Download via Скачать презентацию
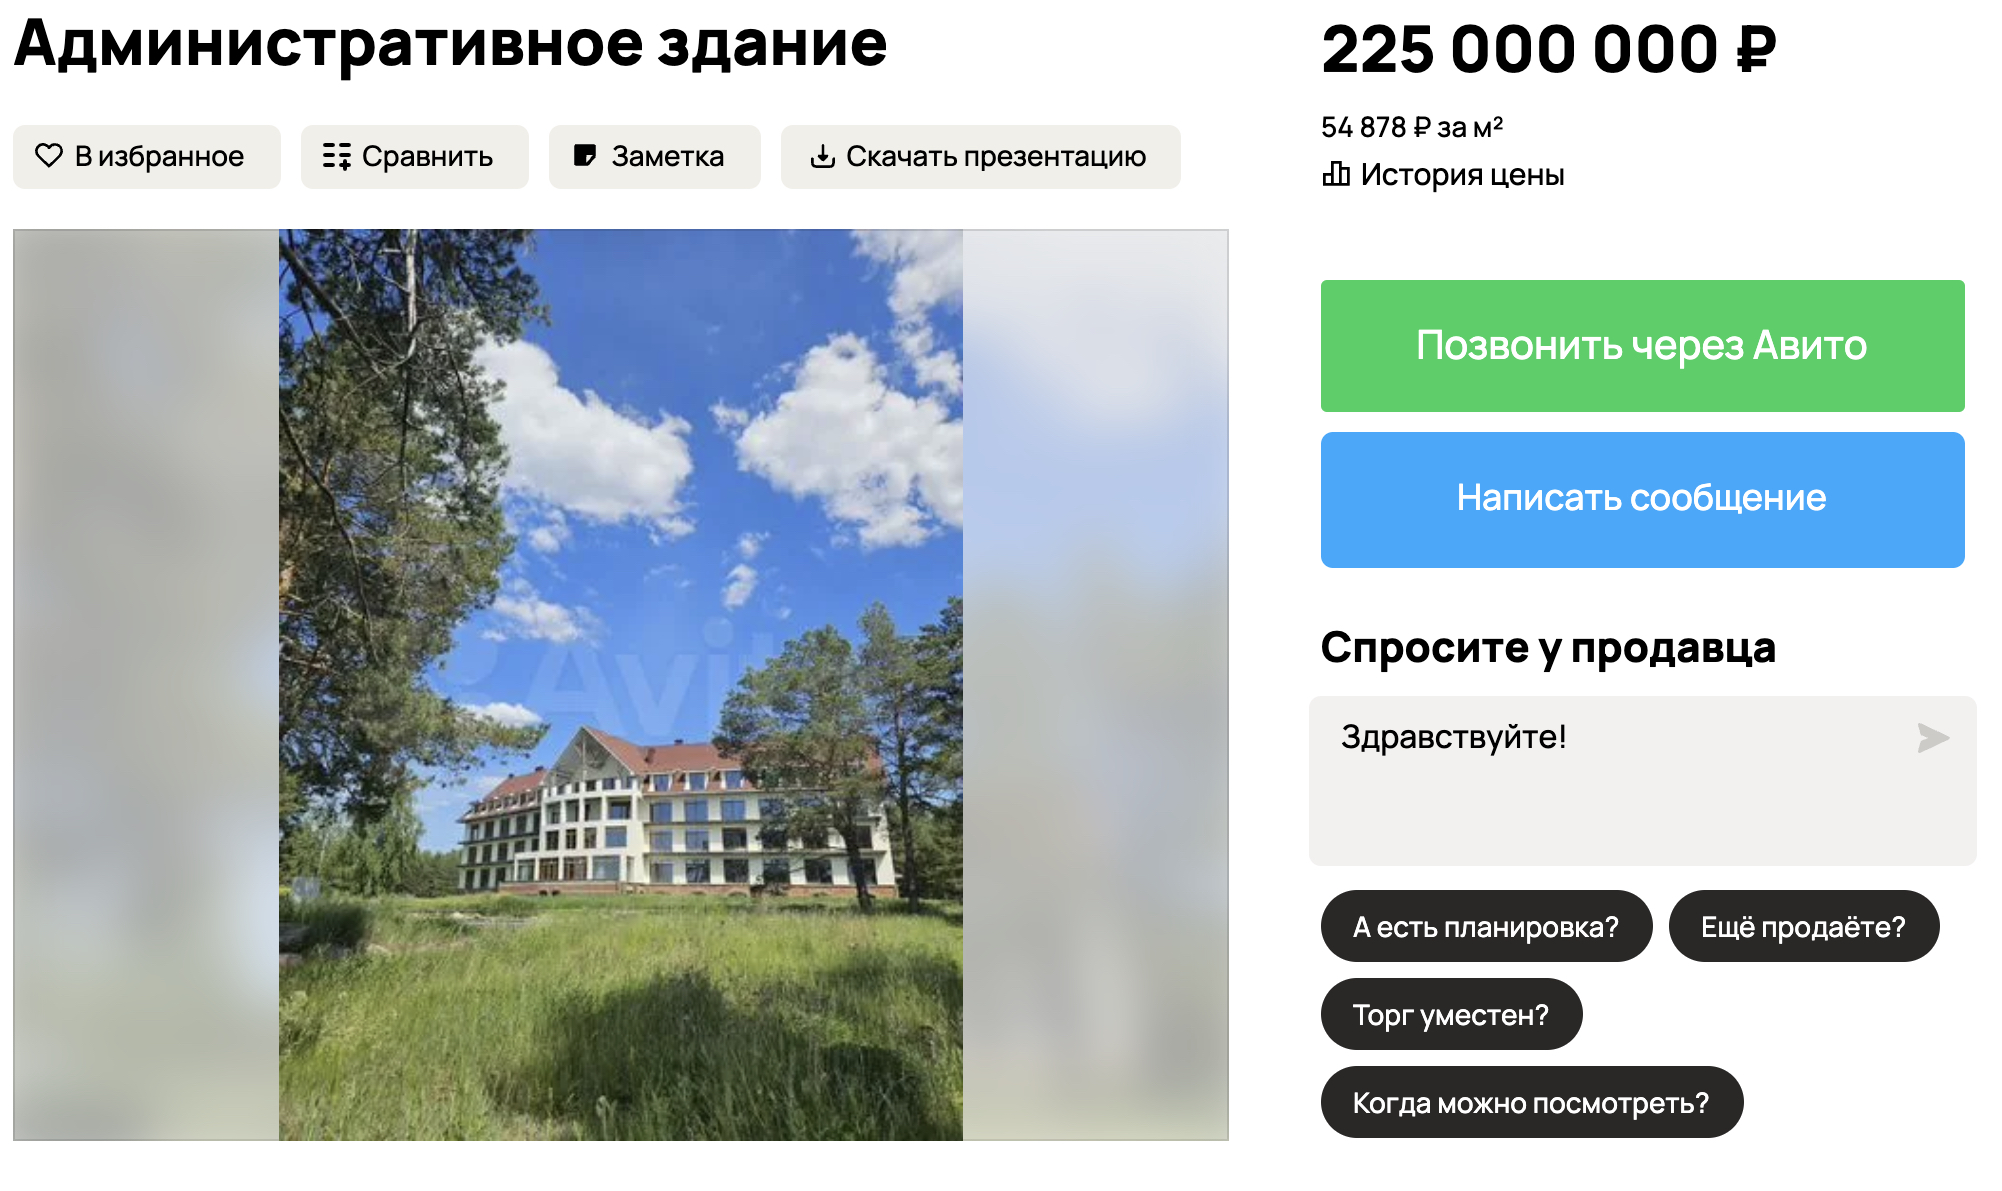This screenshot has width=2002, height=1191. coord(981,157)
